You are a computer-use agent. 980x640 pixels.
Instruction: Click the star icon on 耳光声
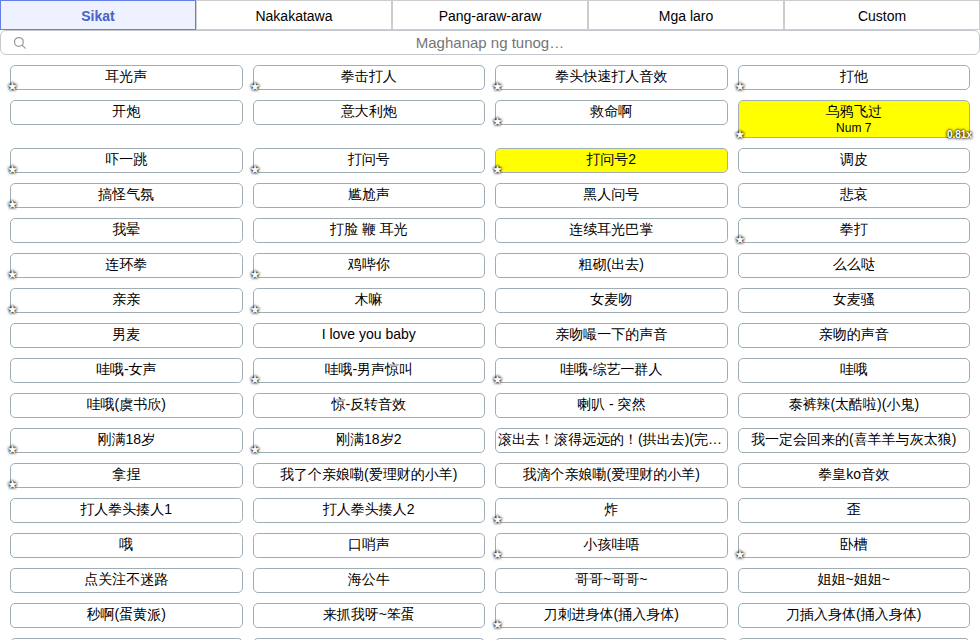(x=12, y=87)
